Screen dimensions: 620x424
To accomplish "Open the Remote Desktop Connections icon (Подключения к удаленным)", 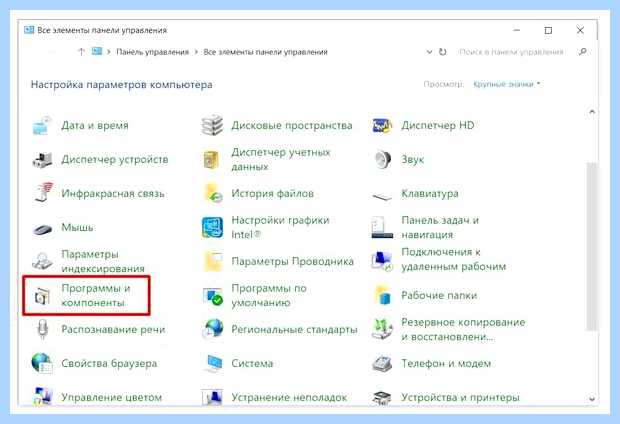I will pos(382,261).
